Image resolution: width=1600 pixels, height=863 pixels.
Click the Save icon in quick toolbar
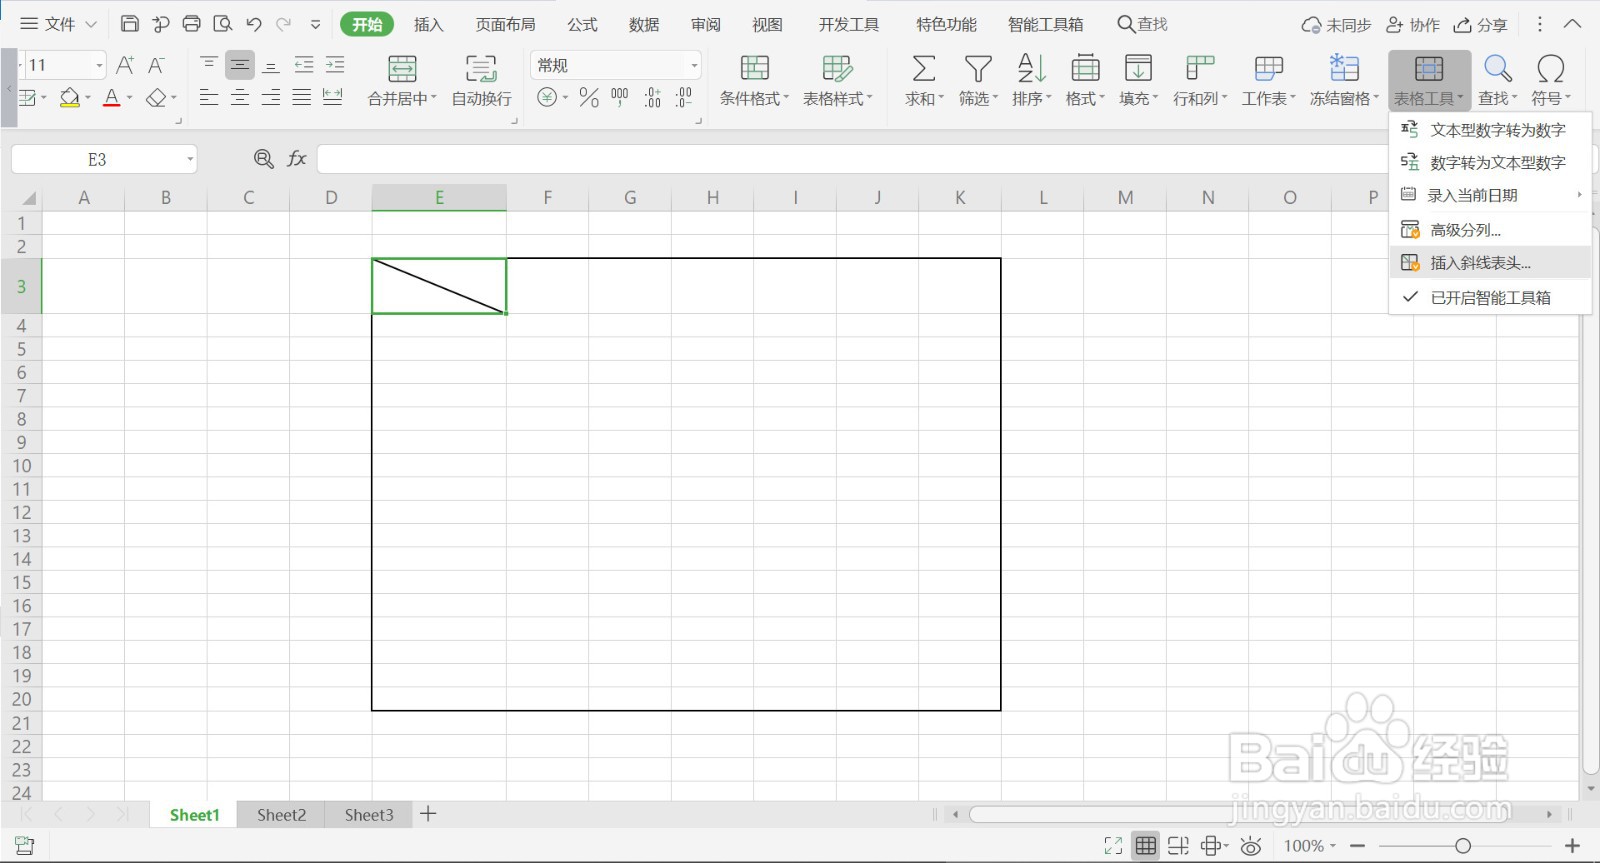[x=130, y=24]
